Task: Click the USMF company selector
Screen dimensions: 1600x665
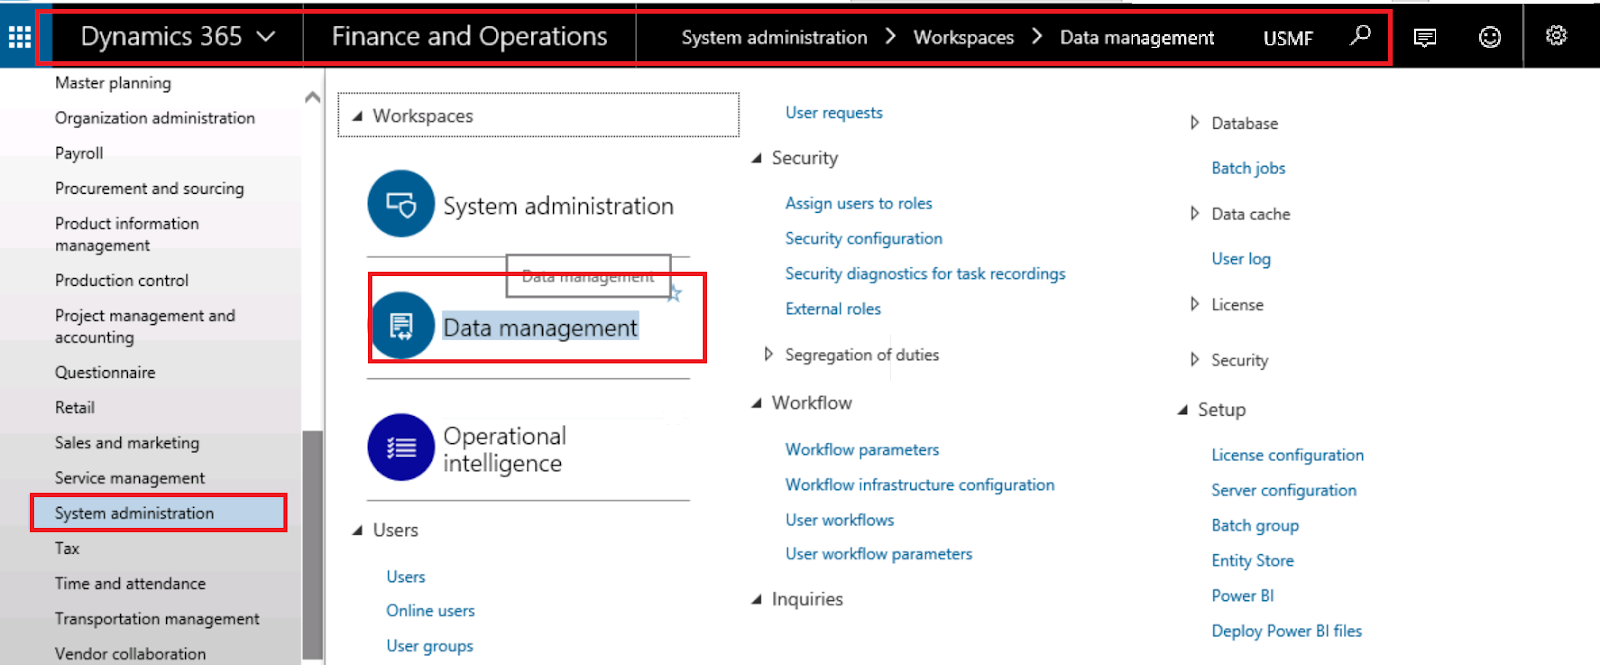Action: [x=1287, y=38]
